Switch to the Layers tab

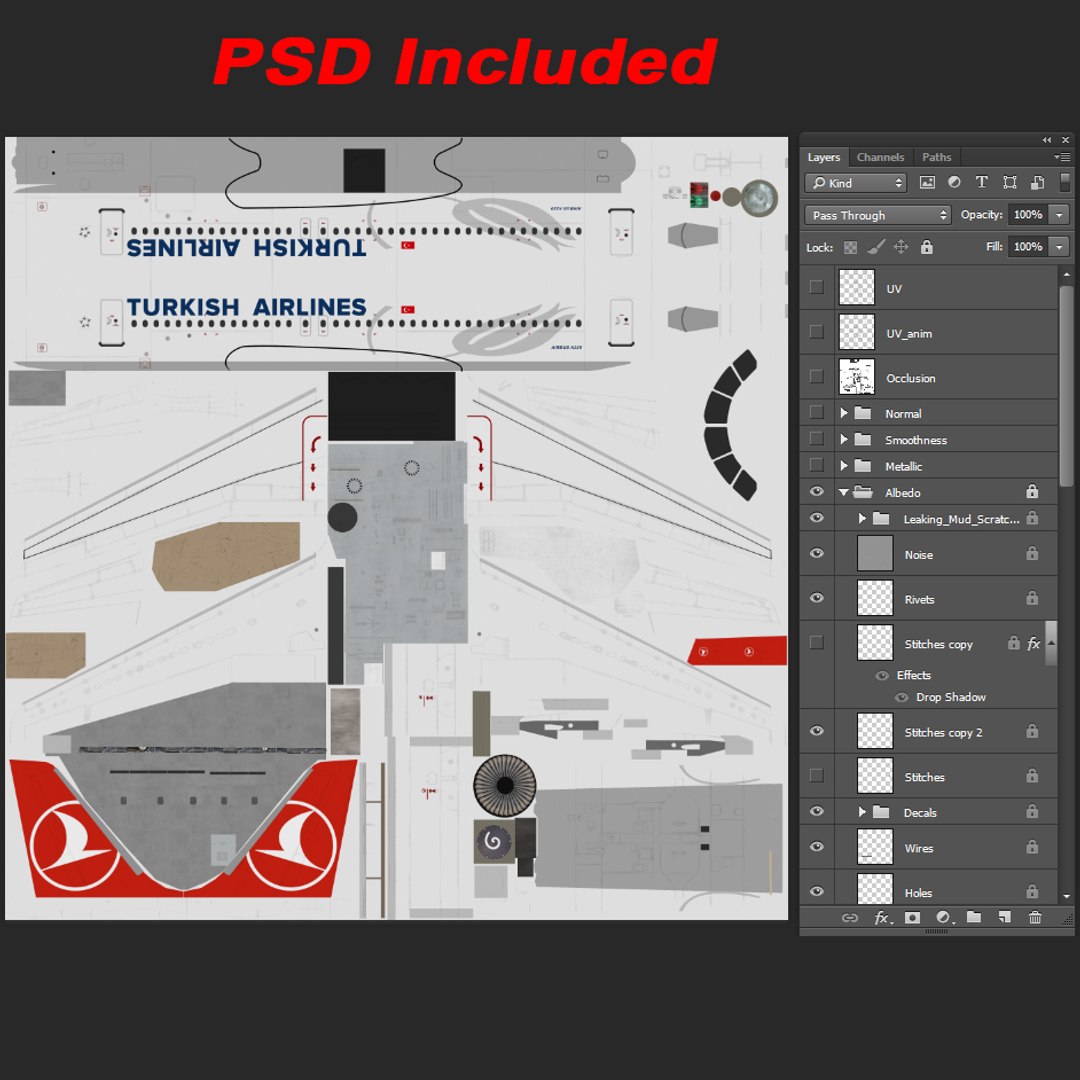[x=824, y=157]
